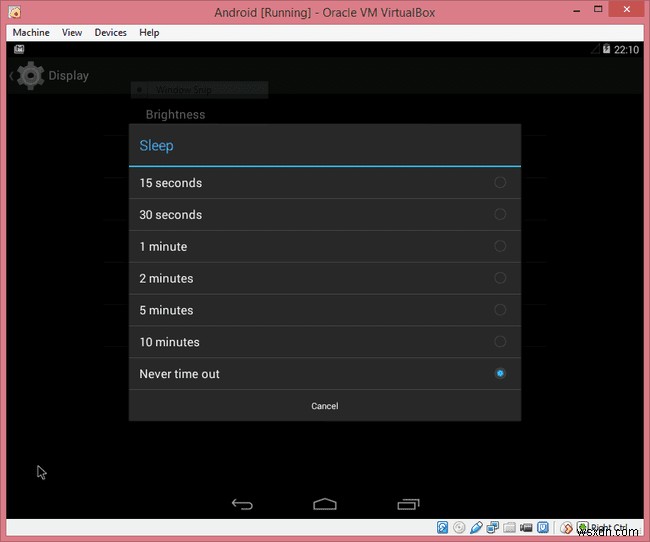Click the shared folders status icon
Screen dimensions: 650x542
[x=509, y=527]
